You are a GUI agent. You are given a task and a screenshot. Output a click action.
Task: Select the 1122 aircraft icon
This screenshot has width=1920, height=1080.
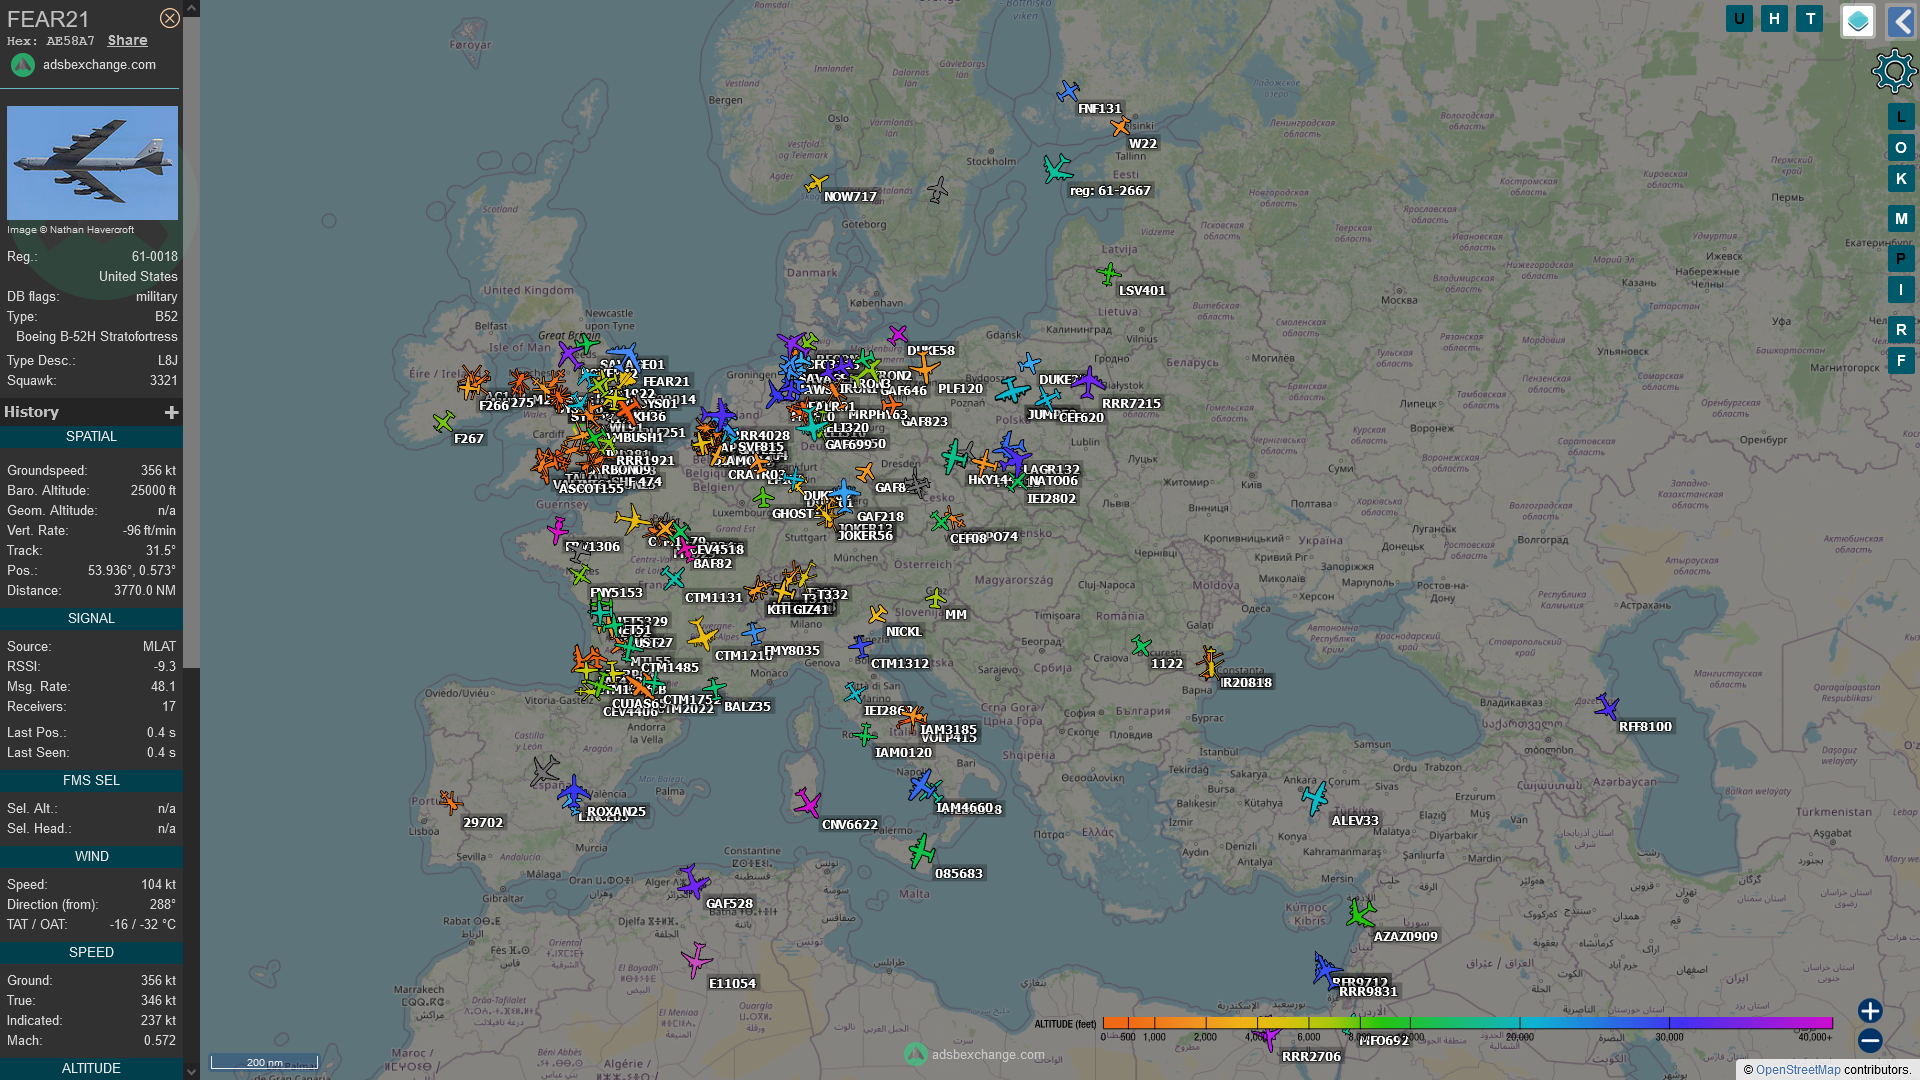coord(1141,646)
